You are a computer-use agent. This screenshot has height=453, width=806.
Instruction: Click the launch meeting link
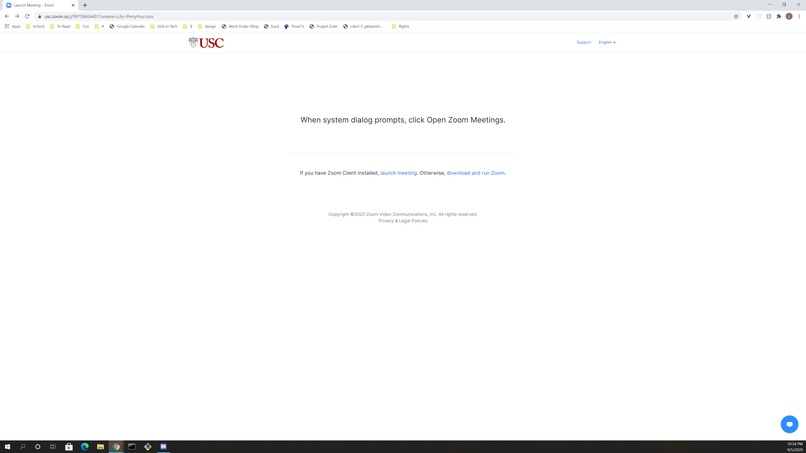click(398, 173)
